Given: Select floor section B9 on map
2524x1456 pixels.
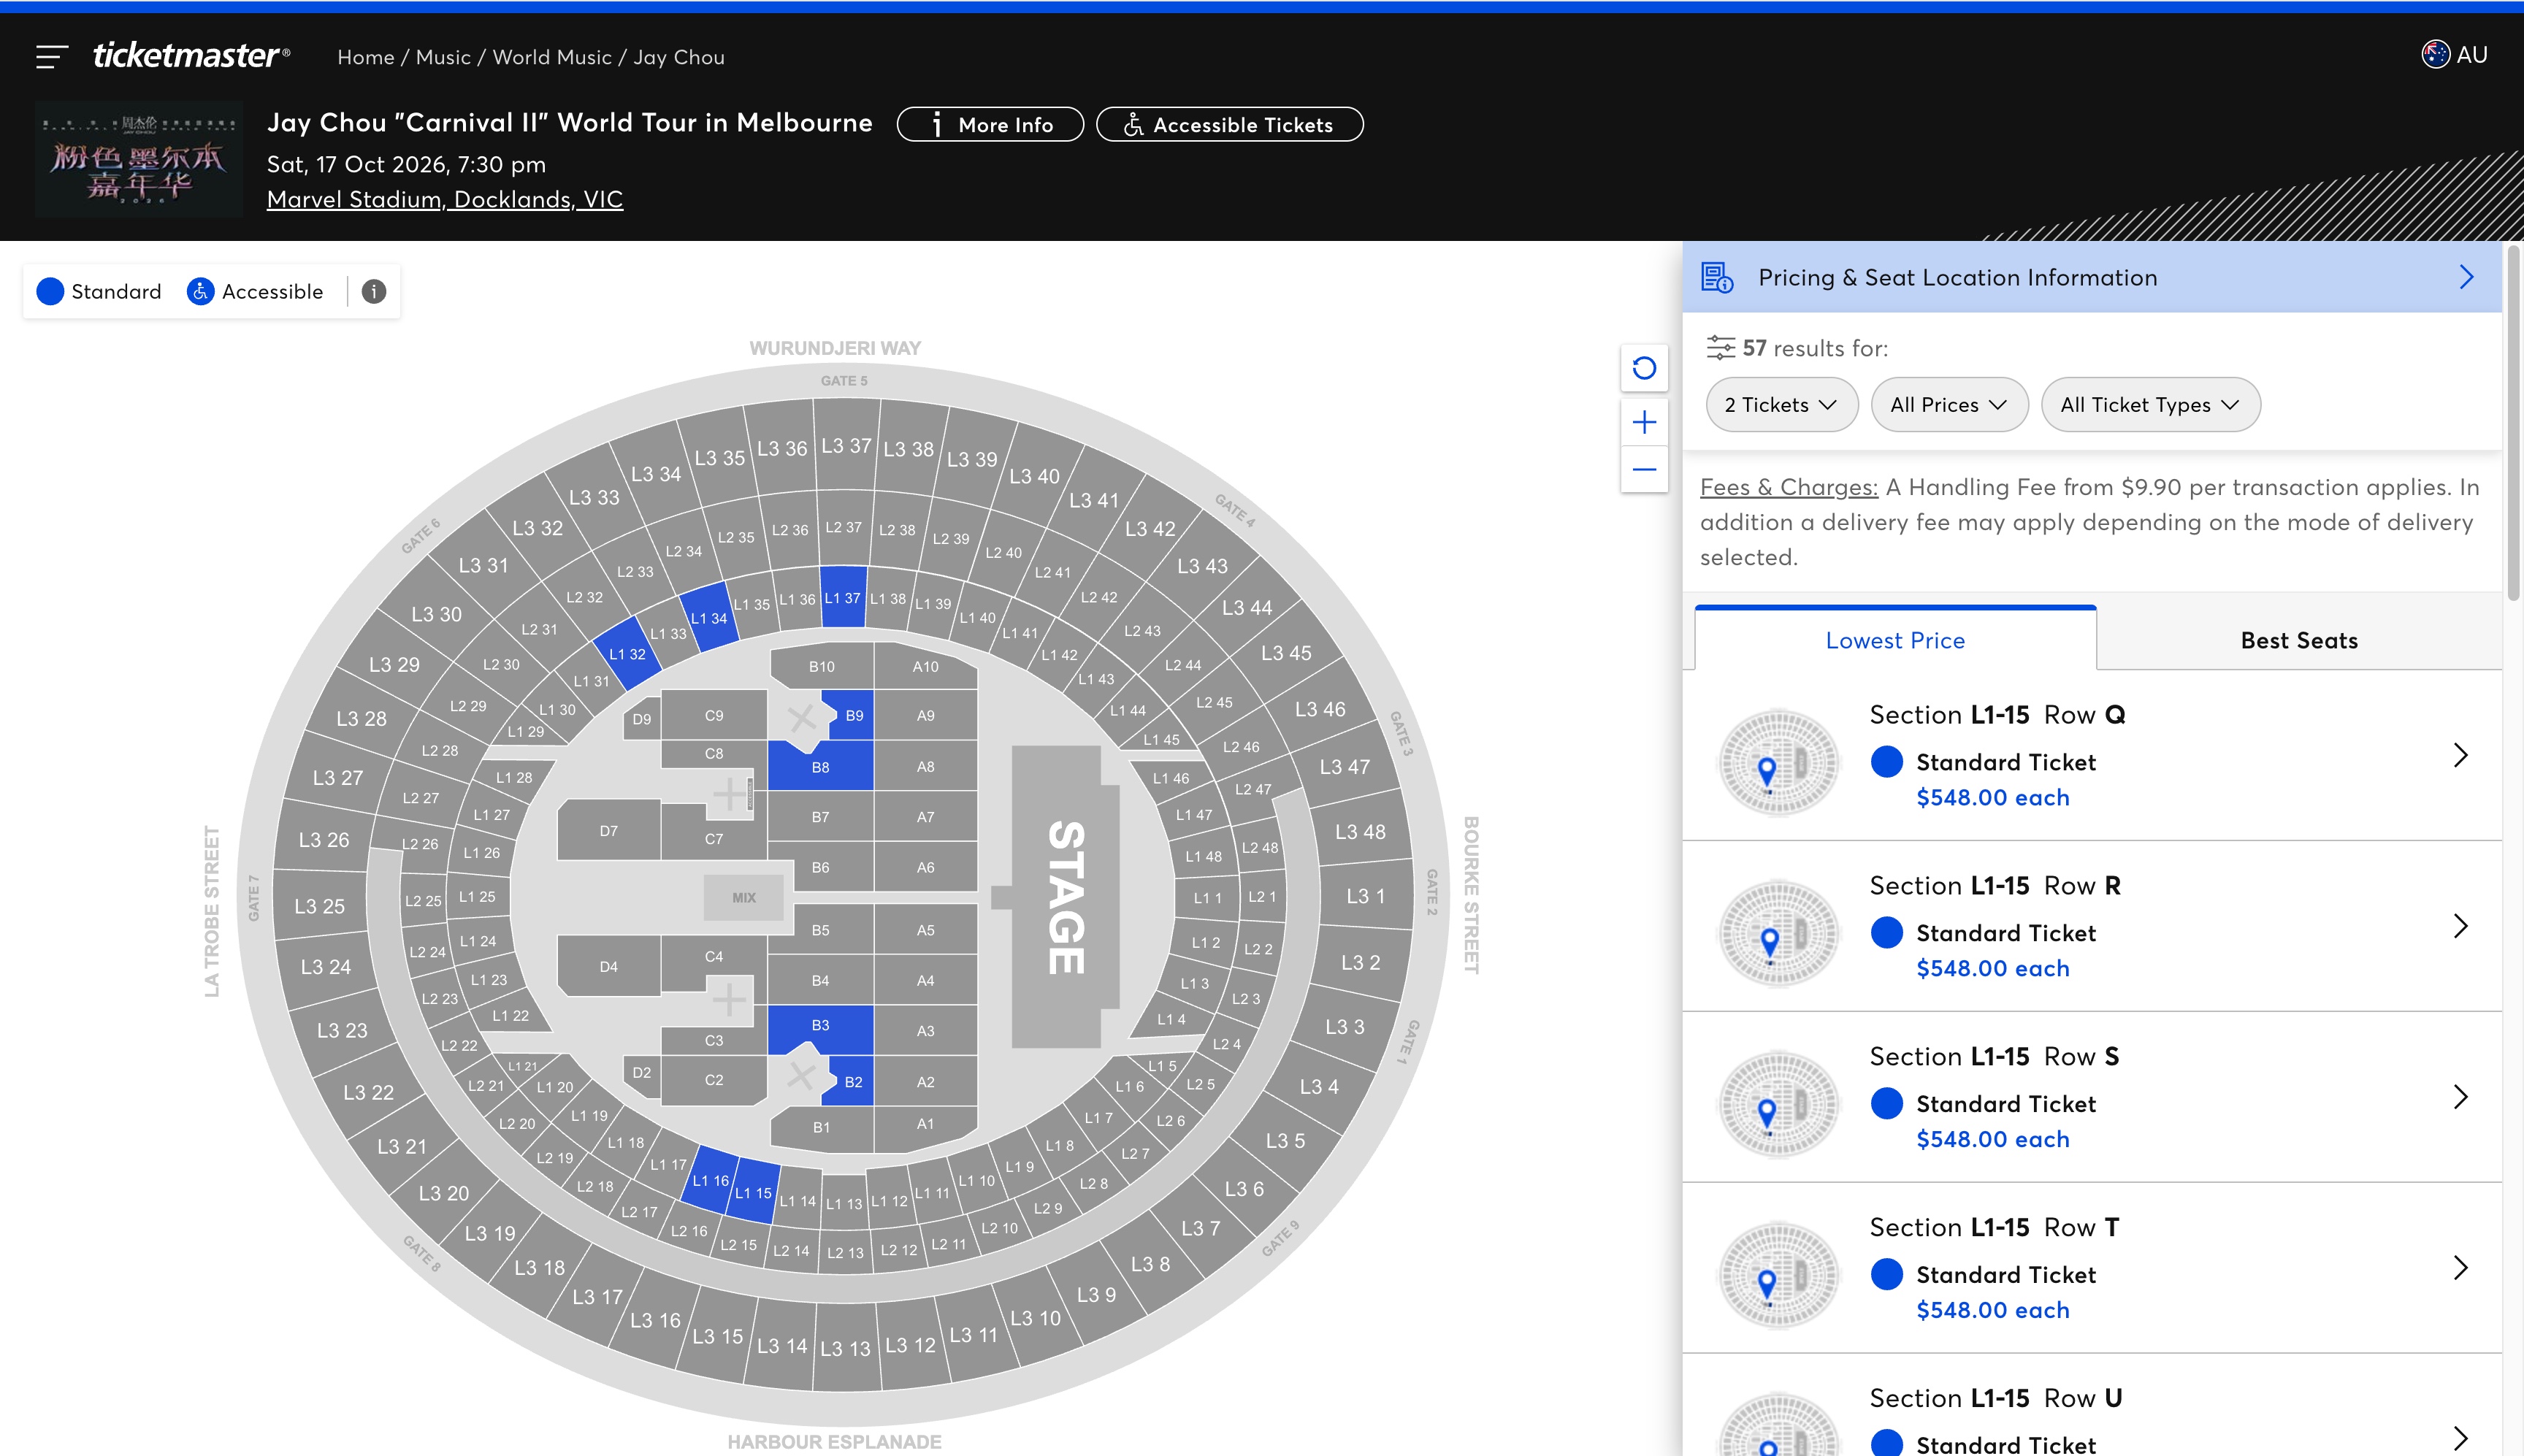Looking at the screenshot, I should coord(853,715).
